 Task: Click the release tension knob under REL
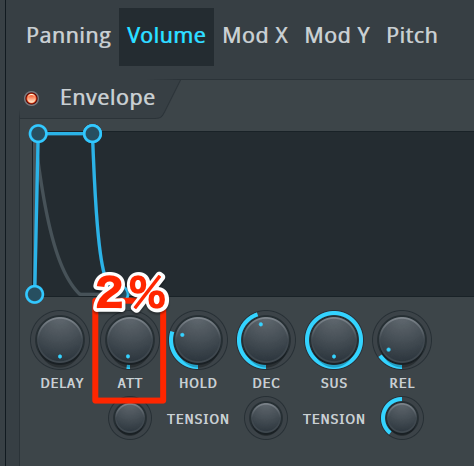coord(402,418)
